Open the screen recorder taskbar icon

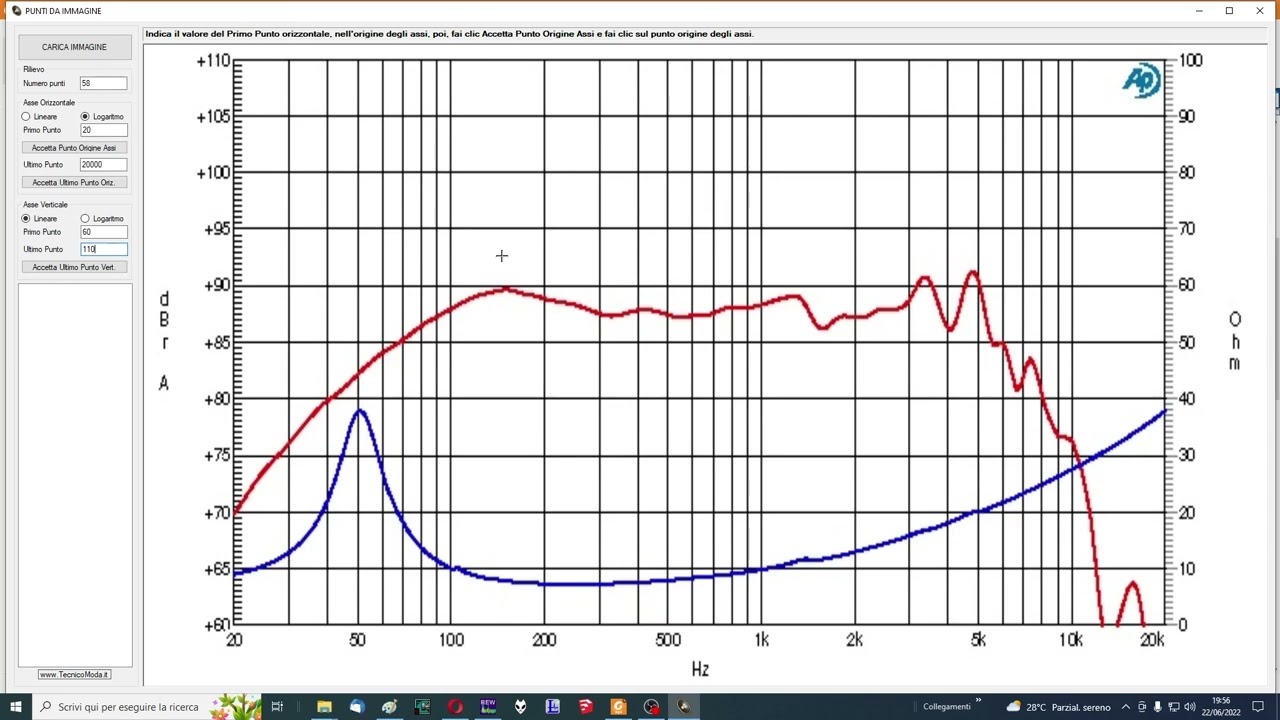click(x=651, y=707)
